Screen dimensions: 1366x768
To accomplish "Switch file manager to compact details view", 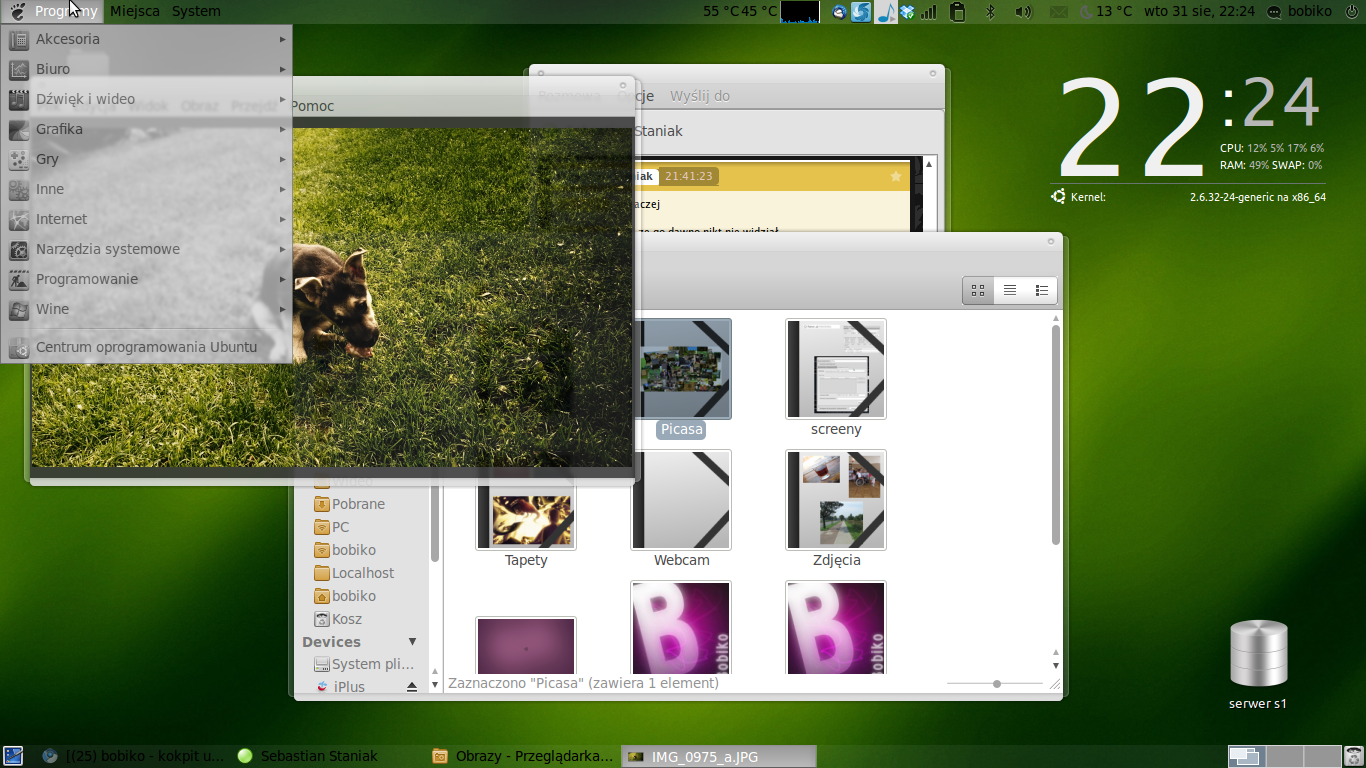I will click(1041, 290).
